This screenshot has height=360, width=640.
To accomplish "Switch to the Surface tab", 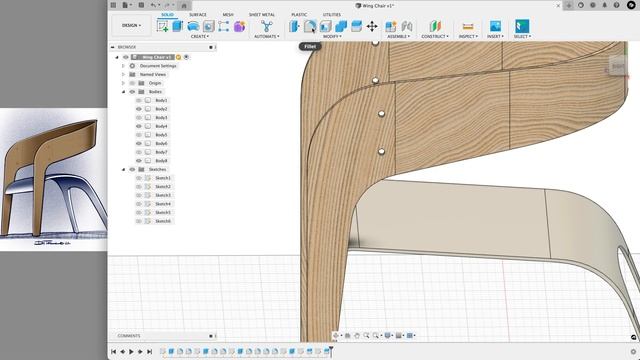I will [x=198, y=15].
